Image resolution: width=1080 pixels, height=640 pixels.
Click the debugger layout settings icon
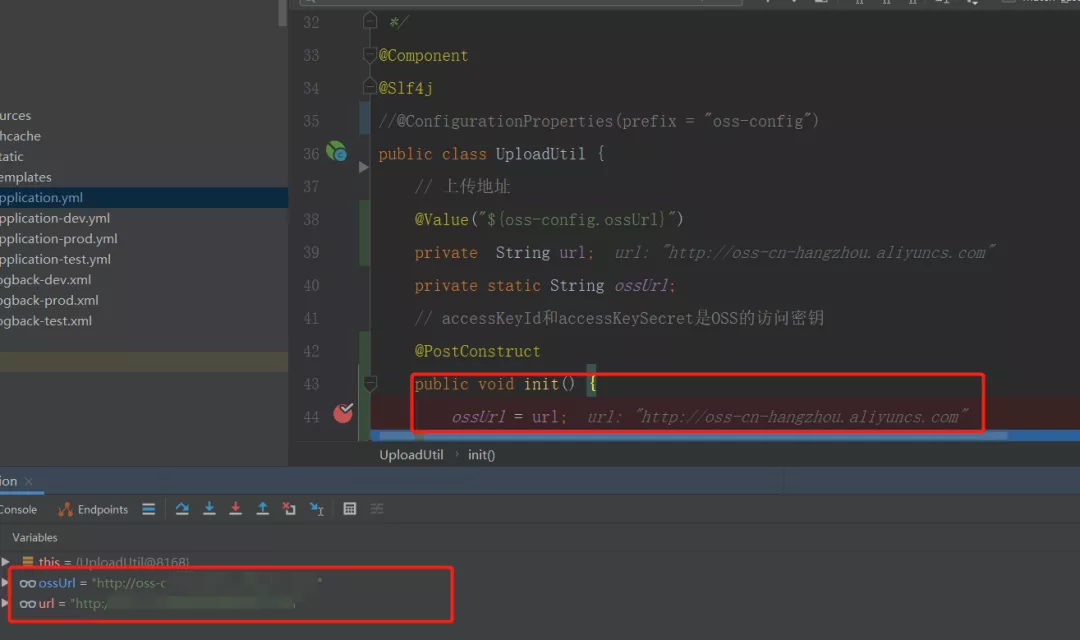click(149, 509)
